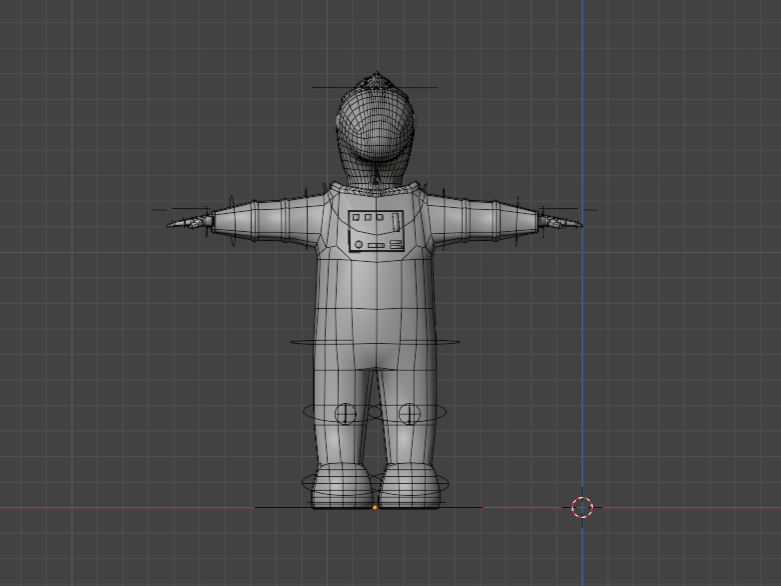Viewport: 781px width, 586px height.
Task: Select the belly area of the torso
Action: [375, 300]
